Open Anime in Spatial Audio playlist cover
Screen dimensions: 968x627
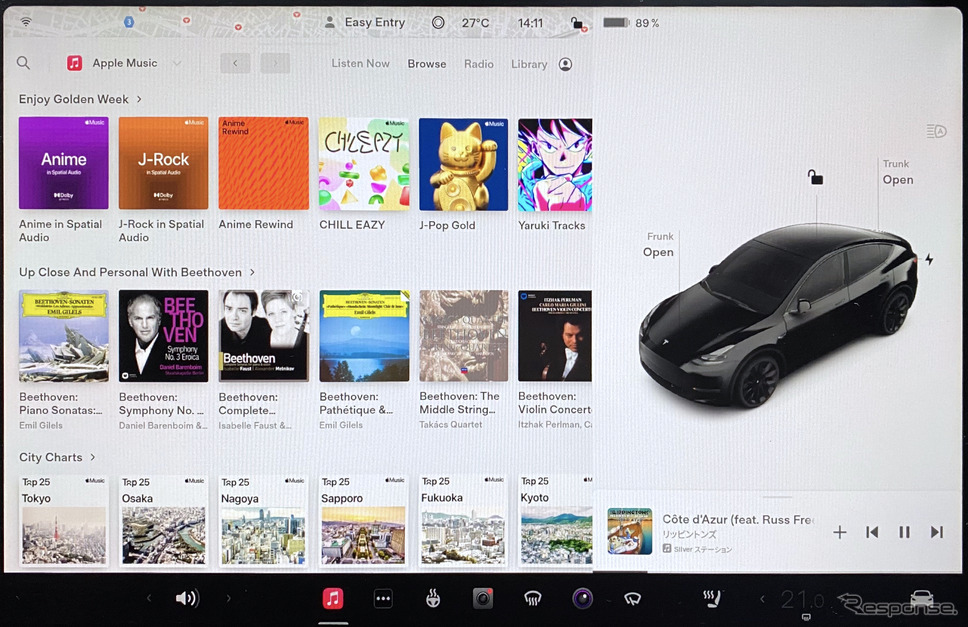[x=64, y=163]
